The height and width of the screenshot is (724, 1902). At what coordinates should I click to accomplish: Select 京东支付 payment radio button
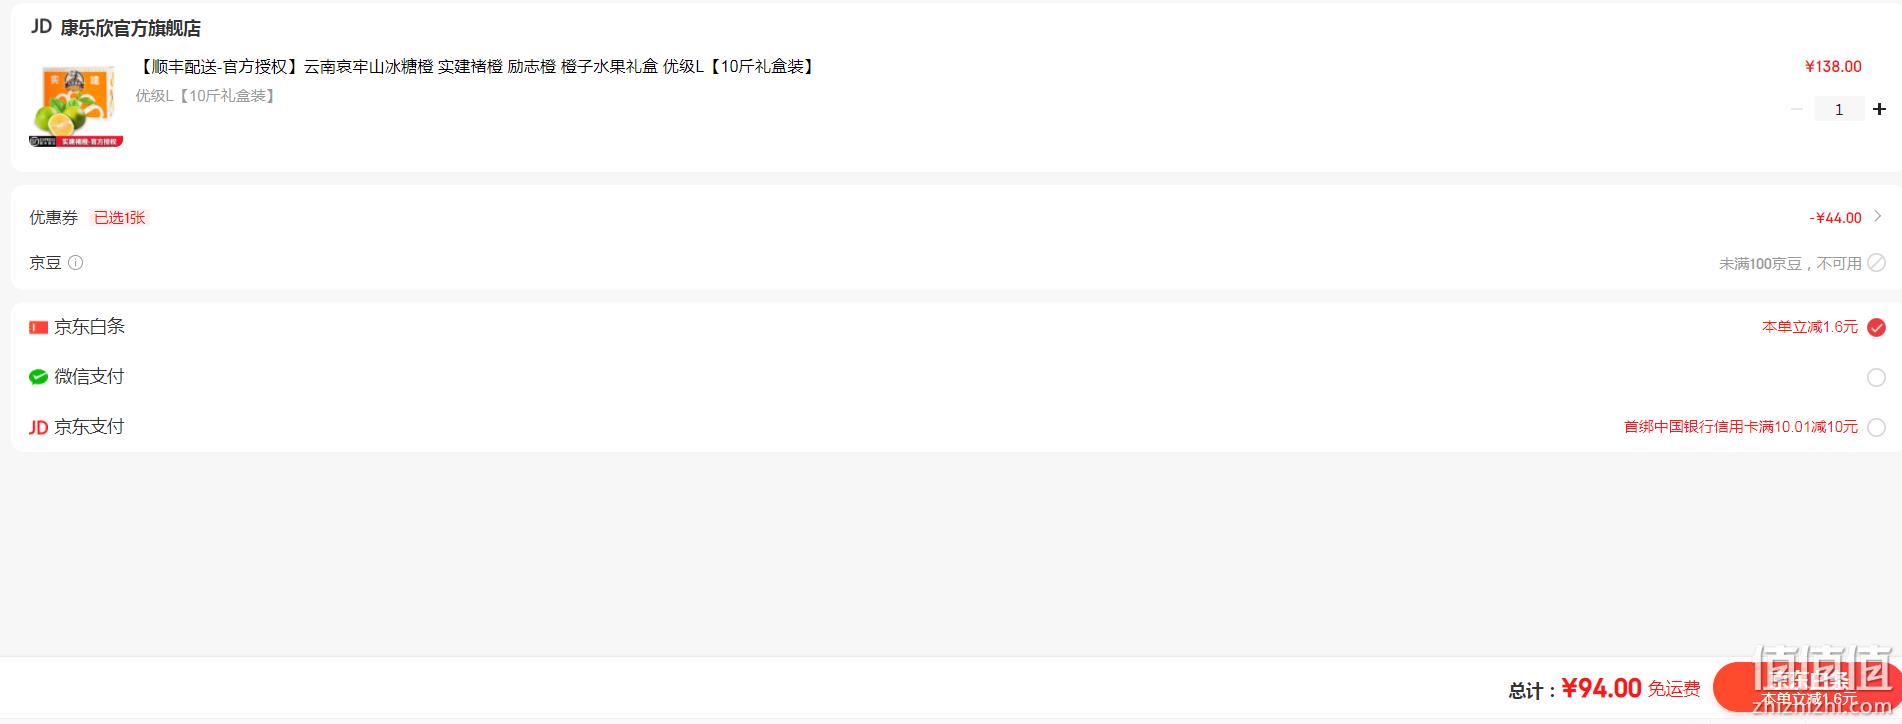point(1877,427)
